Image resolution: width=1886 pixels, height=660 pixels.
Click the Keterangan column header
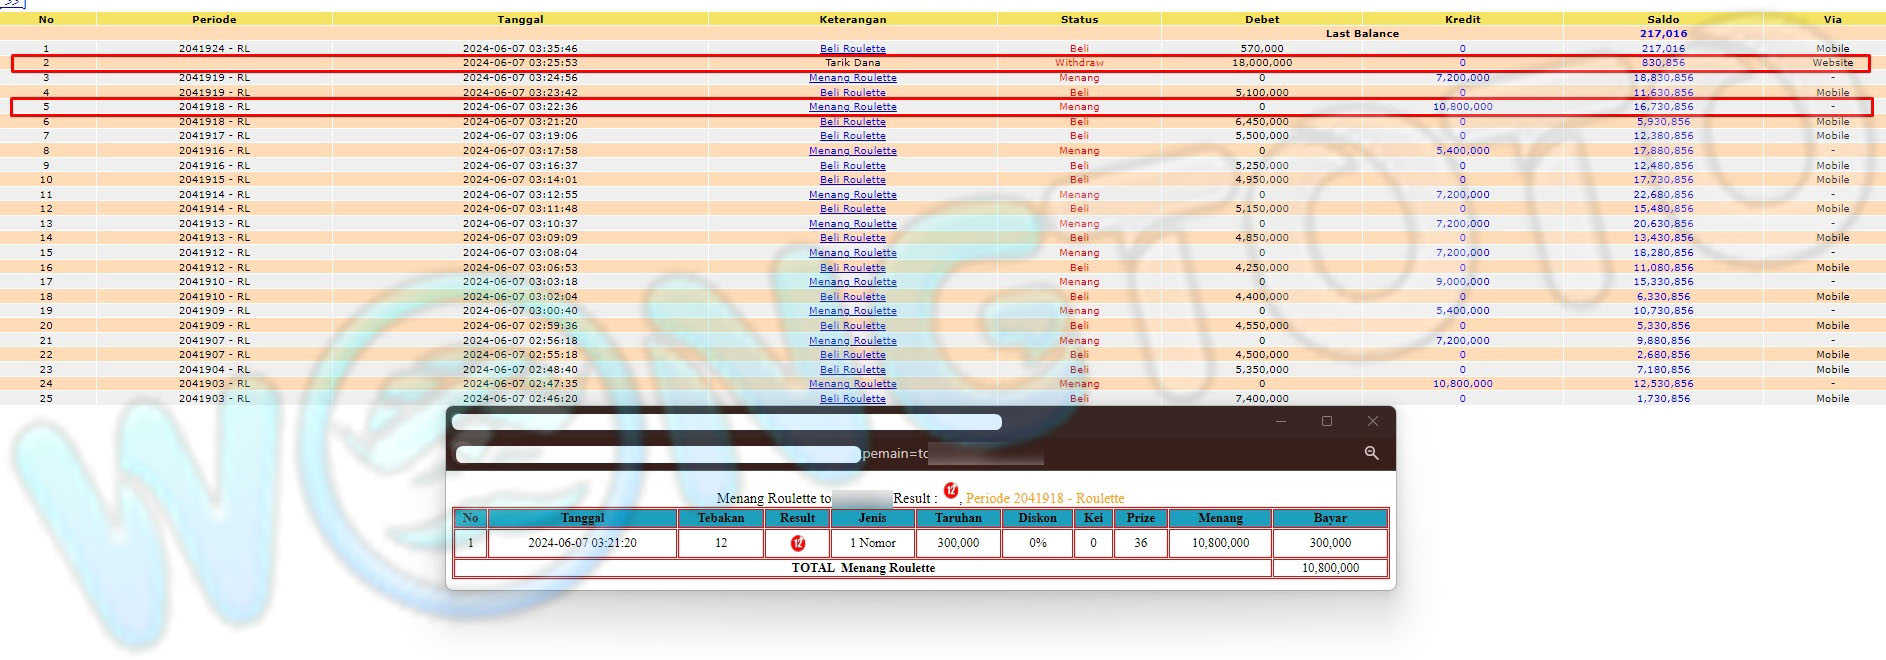pos(852,19)
